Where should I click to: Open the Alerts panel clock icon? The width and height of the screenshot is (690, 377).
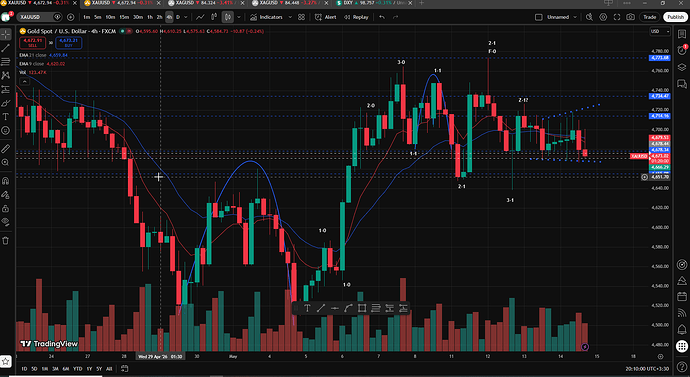click(682, 50)
